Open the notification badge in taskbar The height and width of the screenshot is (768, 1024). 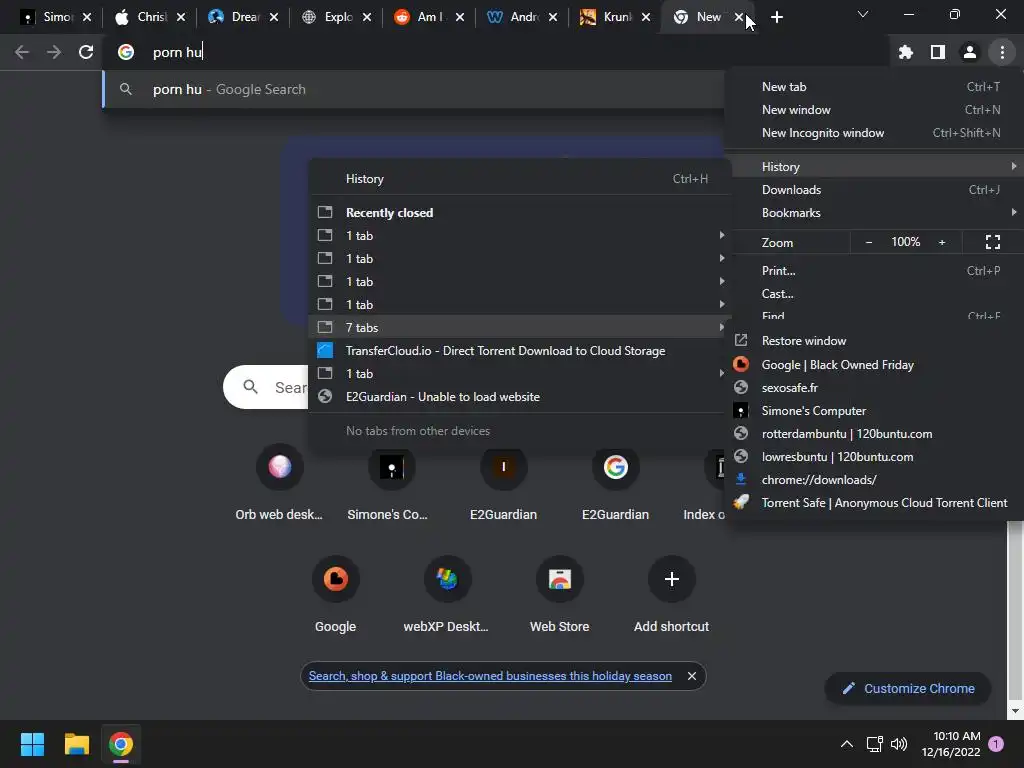(996, 744)
